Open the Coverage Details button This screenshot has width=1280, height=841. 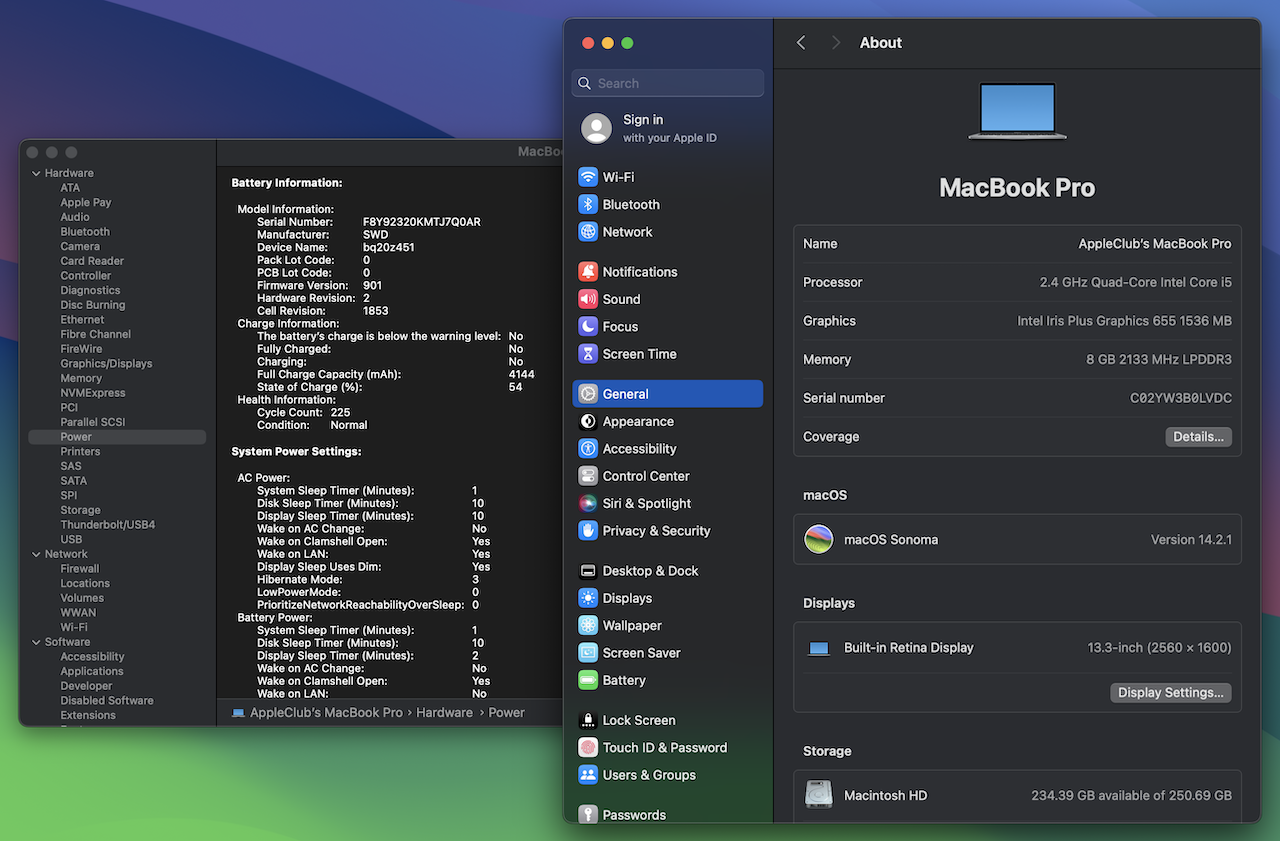click(1198, 437)
